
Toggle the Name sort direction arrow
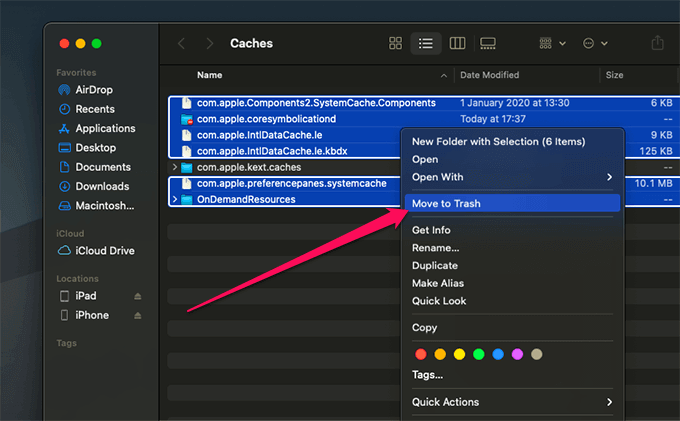click(444, 75)
